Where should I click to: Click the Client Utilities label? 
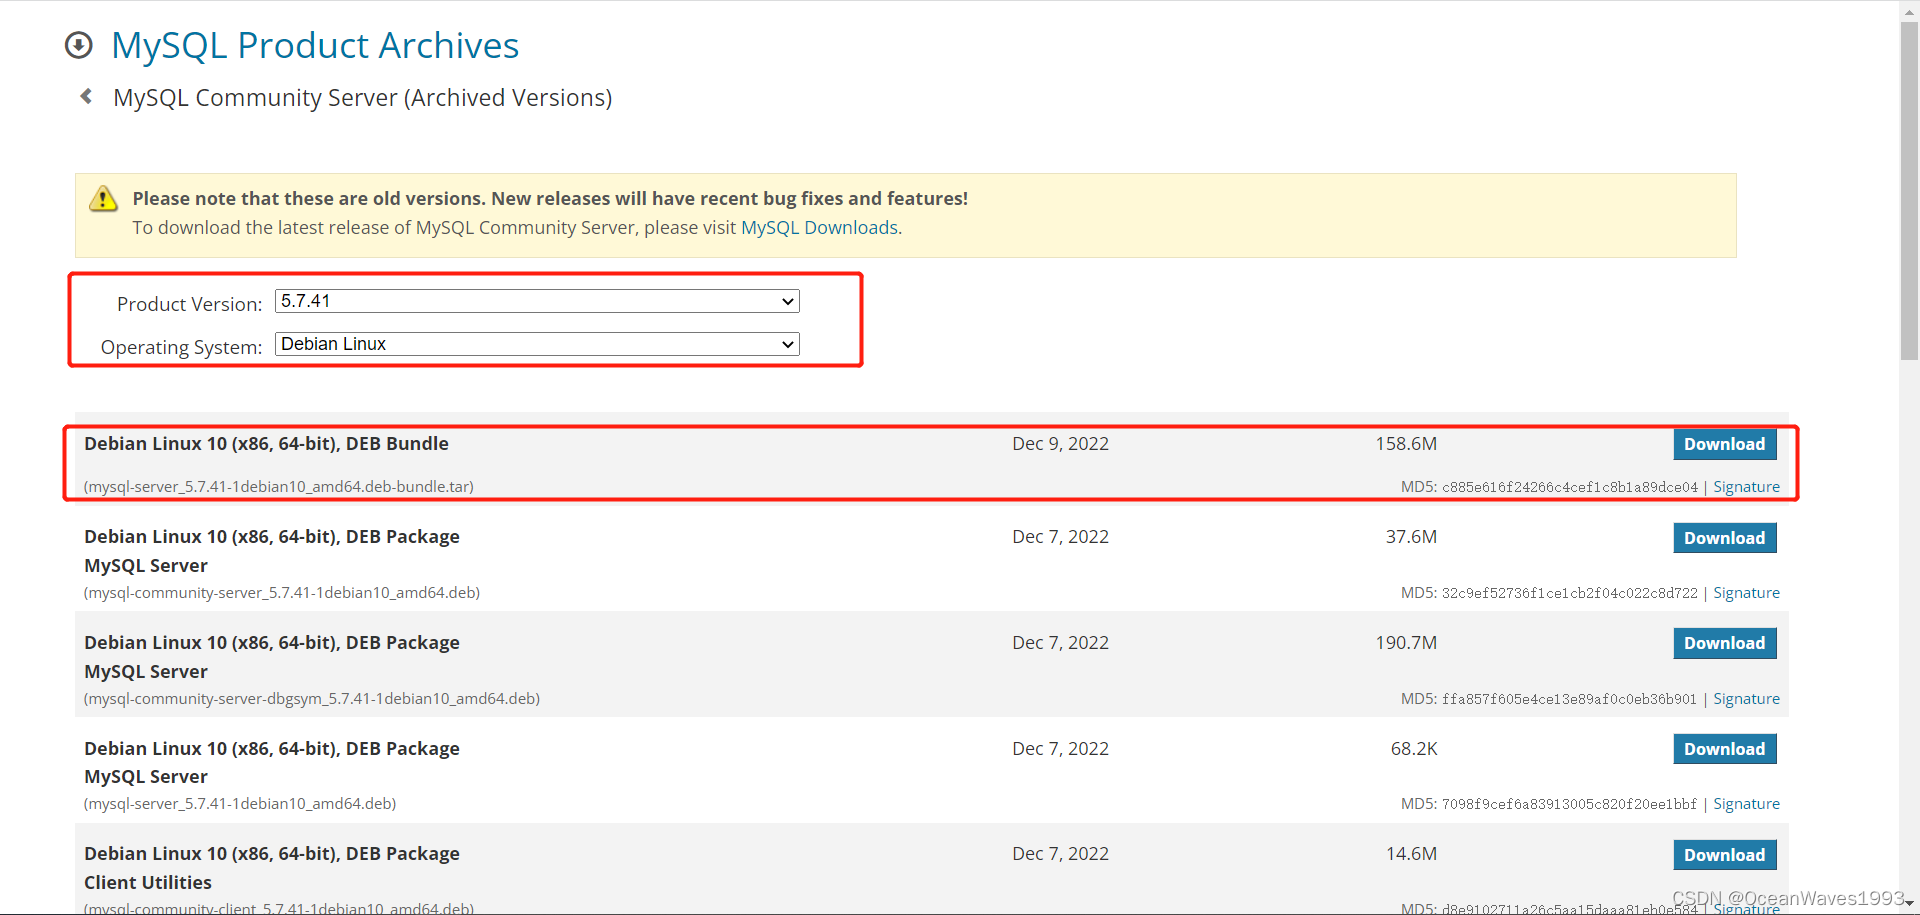(148, 883)
